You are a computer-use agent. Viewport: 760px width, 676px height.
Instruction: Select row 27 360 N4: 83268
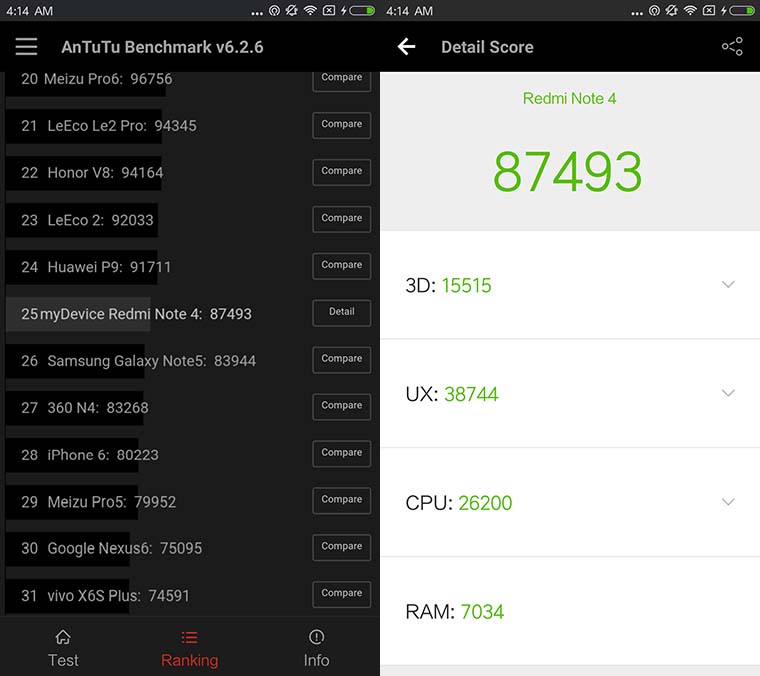point(189,408)
